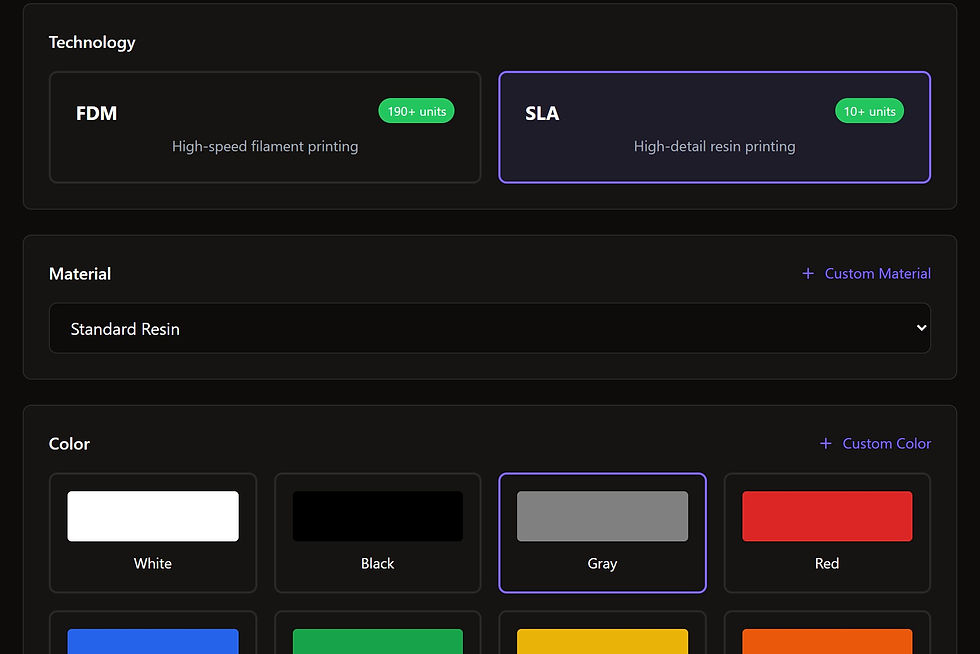Image resolution: width=980 pixels, height=654 pixels.
Task: Select the SLA technology card
Action: [714, 128]
